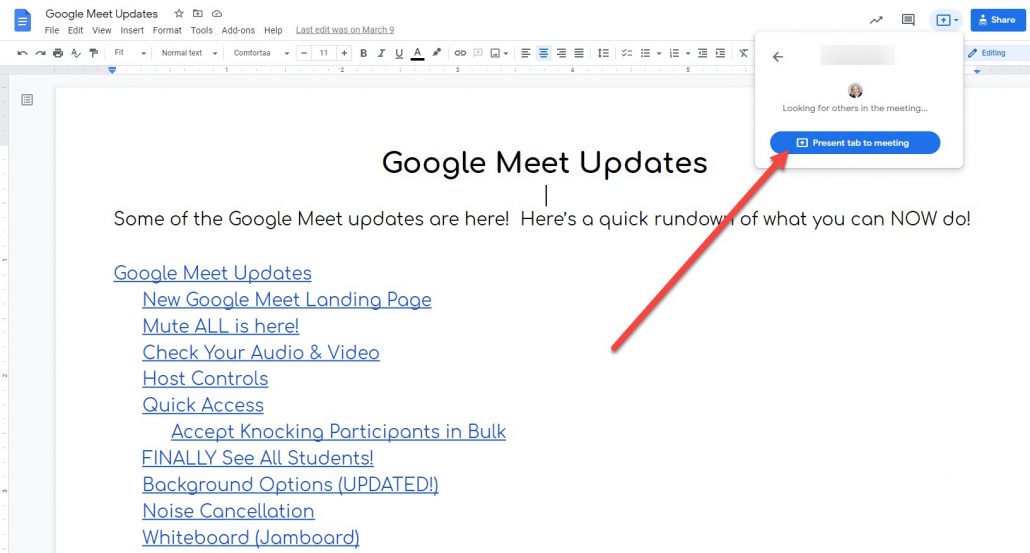Viewport: 1030px width, 553px height.
Task: Go back in the Meet popup
Action: coord(778,57)
